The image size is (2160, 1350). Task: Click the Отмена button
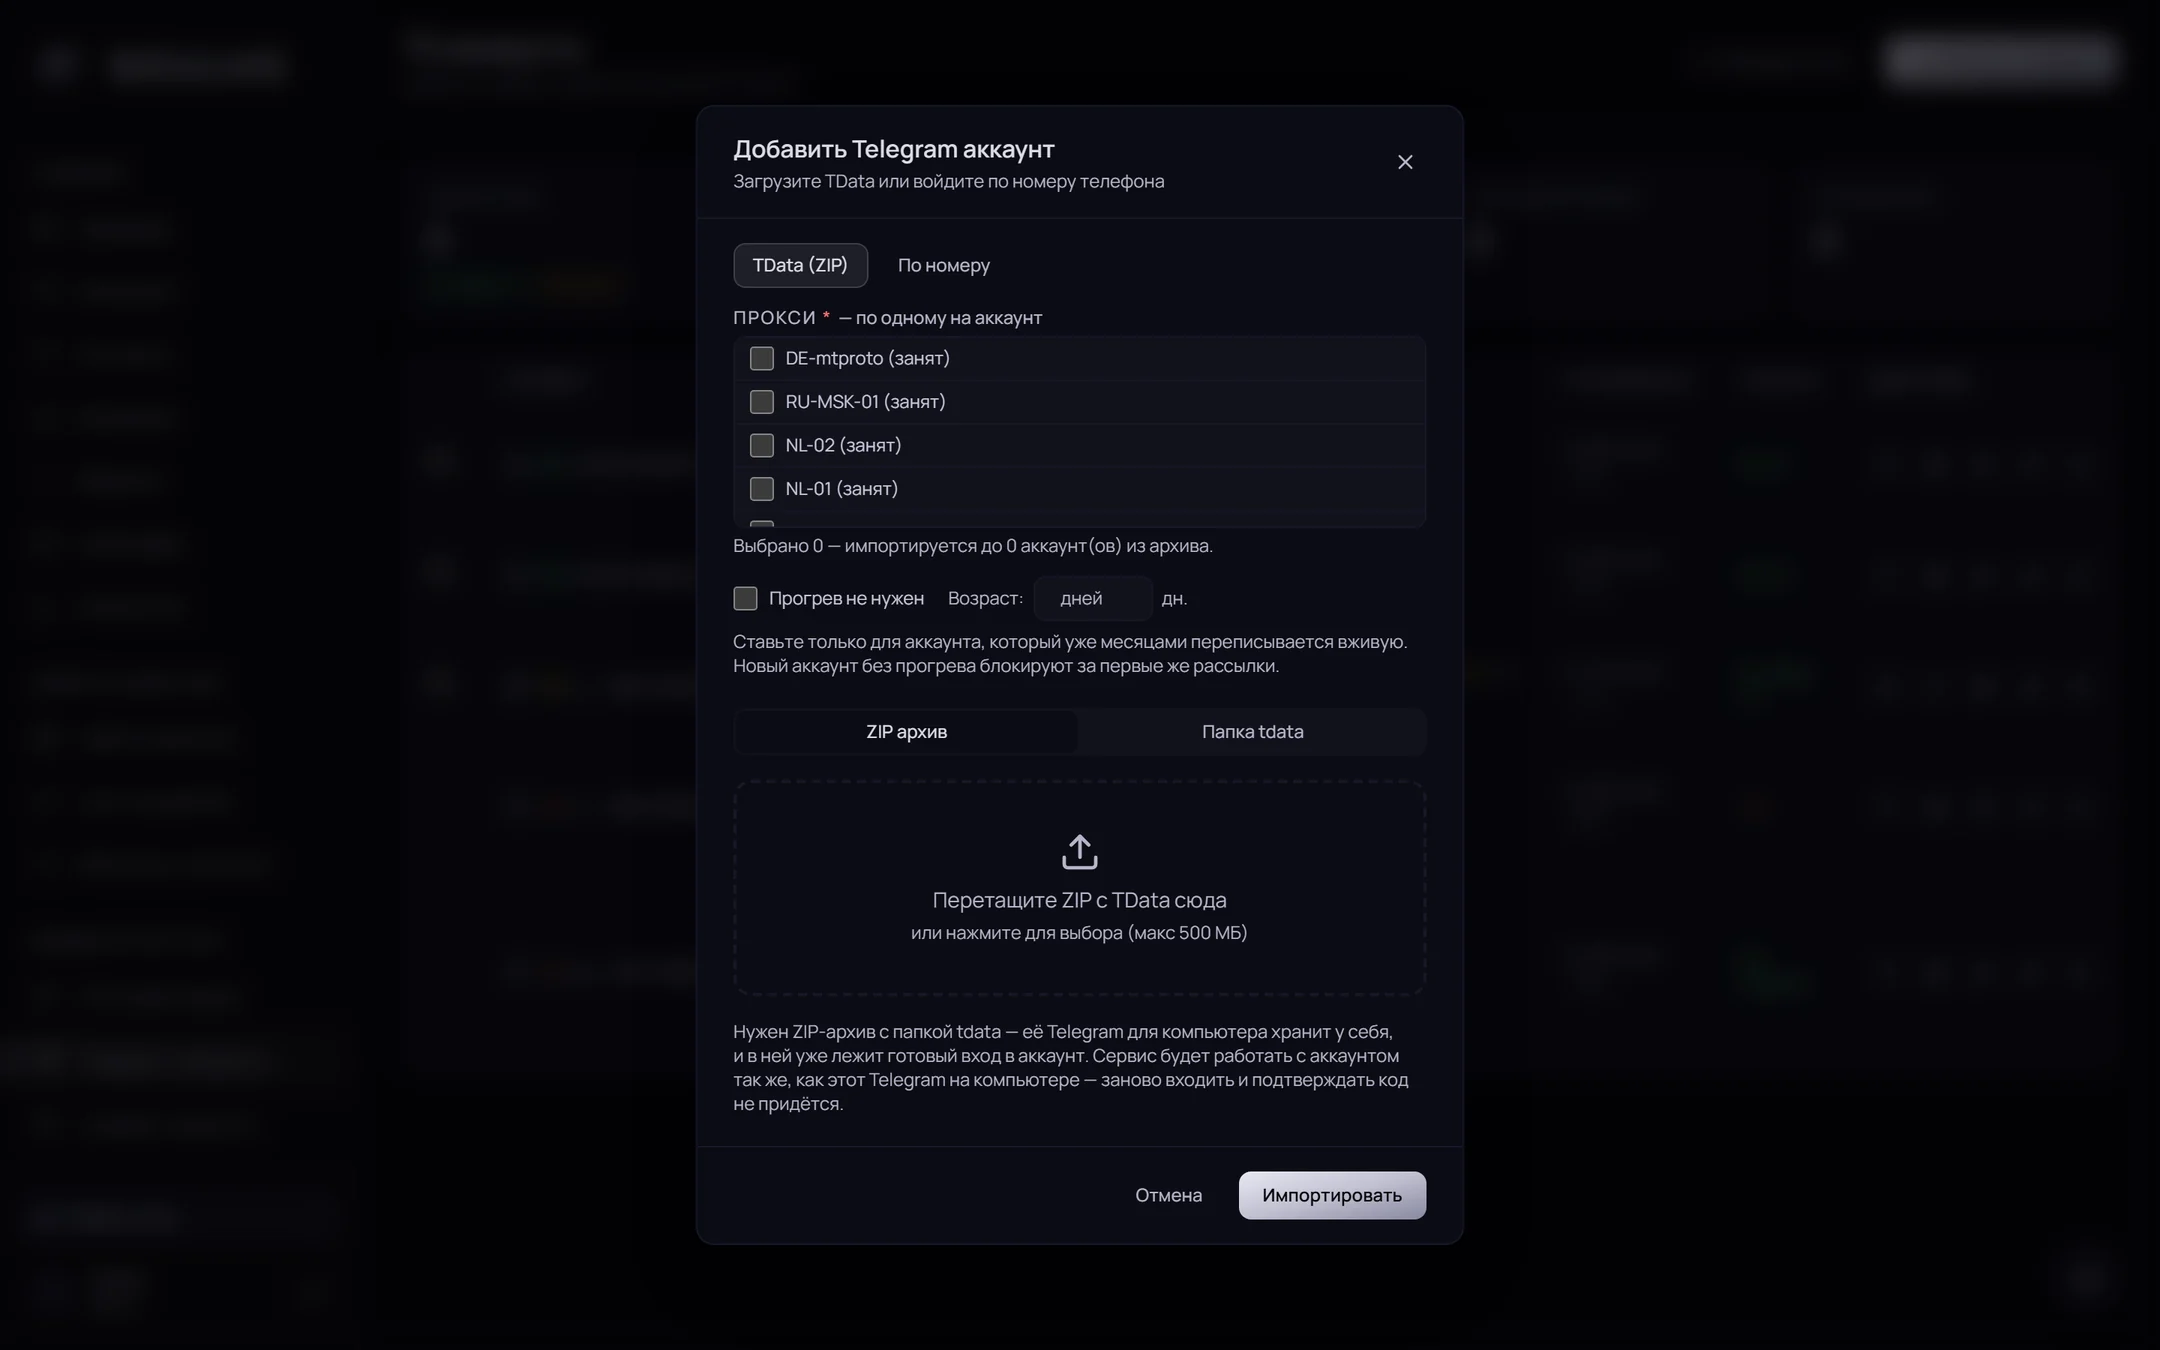(1168, 1195)
